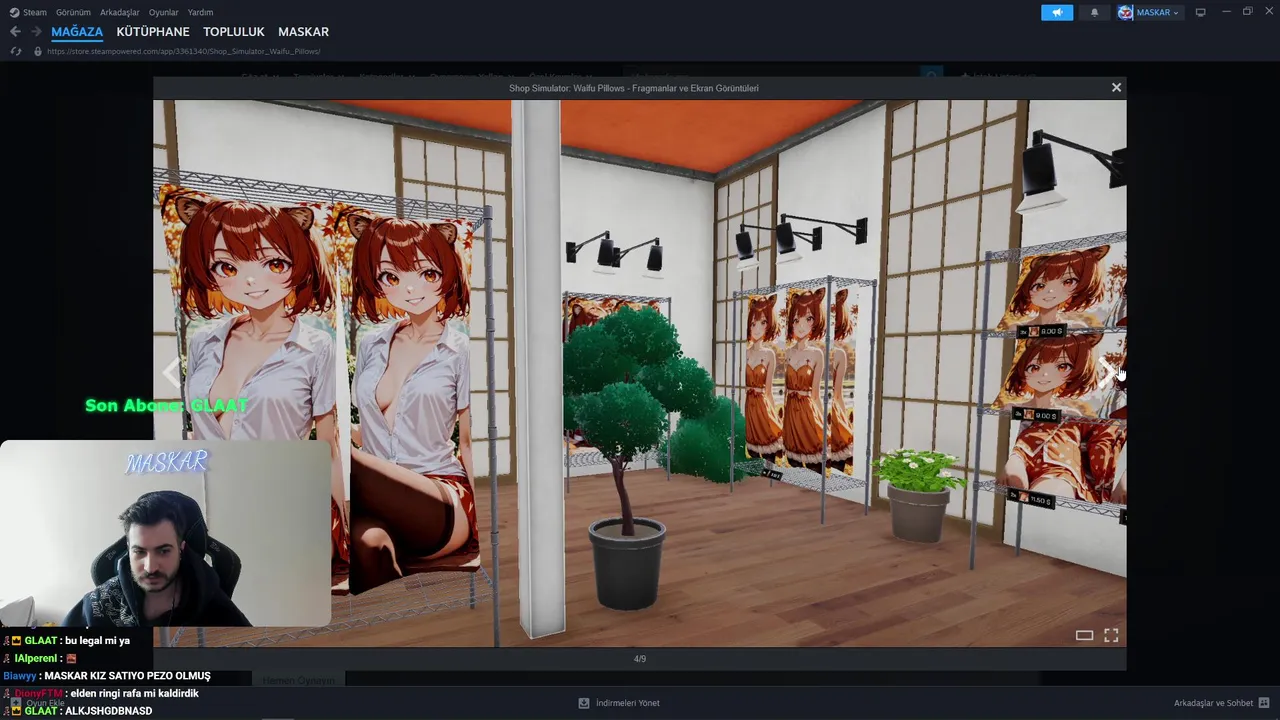Open the Oyunlar menu
The width and height of the screenshot is (1280, 720).
163,12
